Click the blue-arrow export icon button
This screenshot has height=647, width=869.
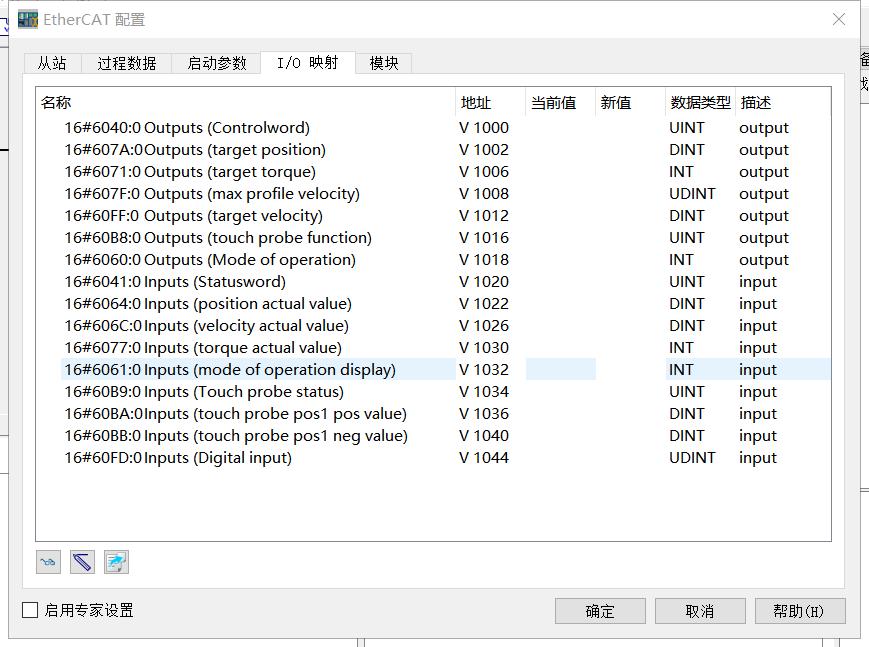pos(116,562)
